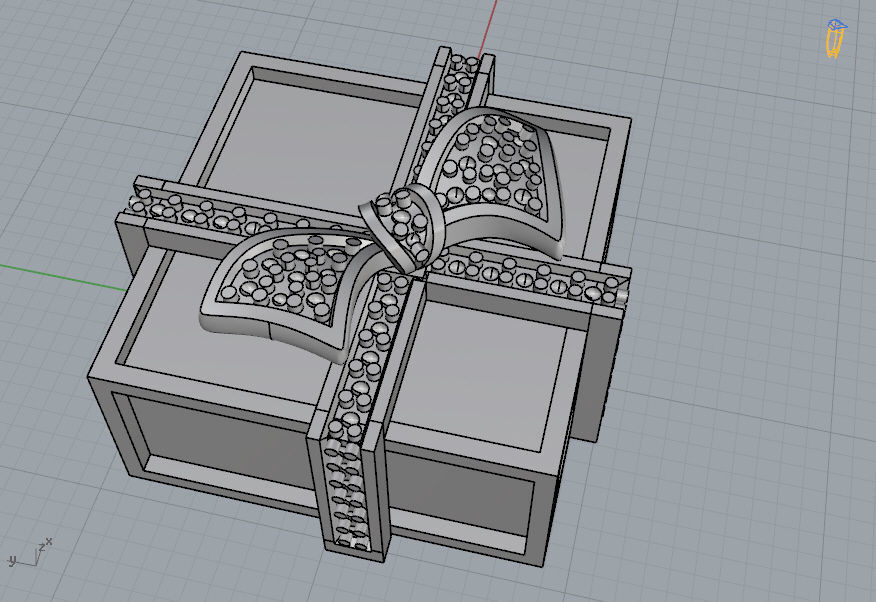Image resolution: width=876 pixels, height=602 pixels.
Task: Select the front vertical ribbon strip with gems
Action: [x=347, y=489]
